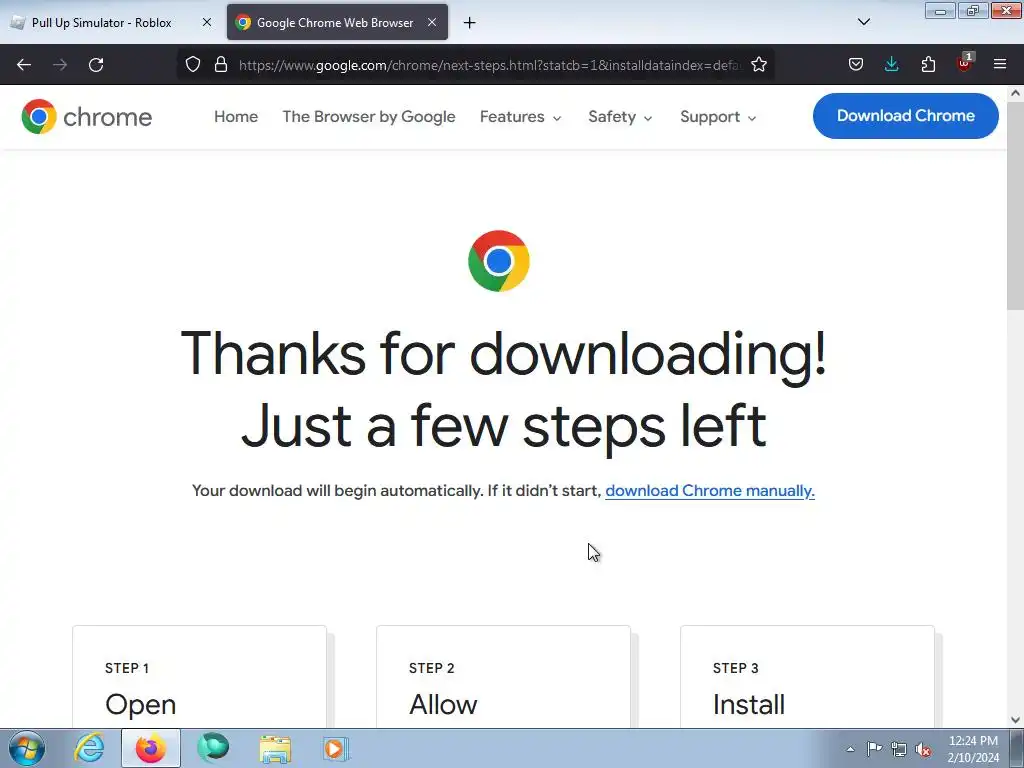Open The Browser by Google page
1024x768 pixels.
pos(369,117)
